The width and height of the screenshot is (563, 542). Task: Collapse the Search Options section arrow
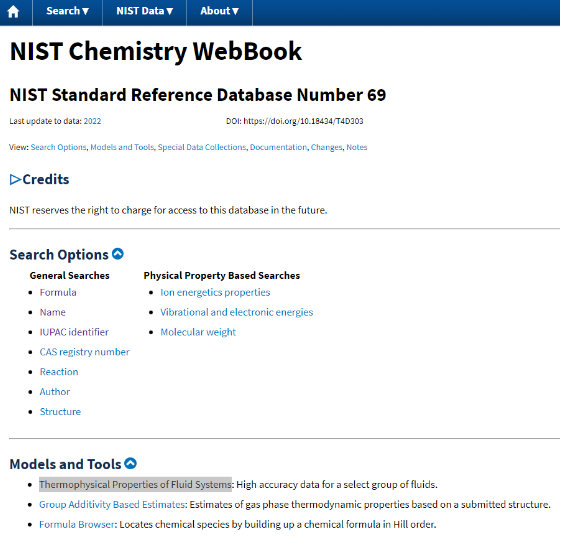pos(118,254)
